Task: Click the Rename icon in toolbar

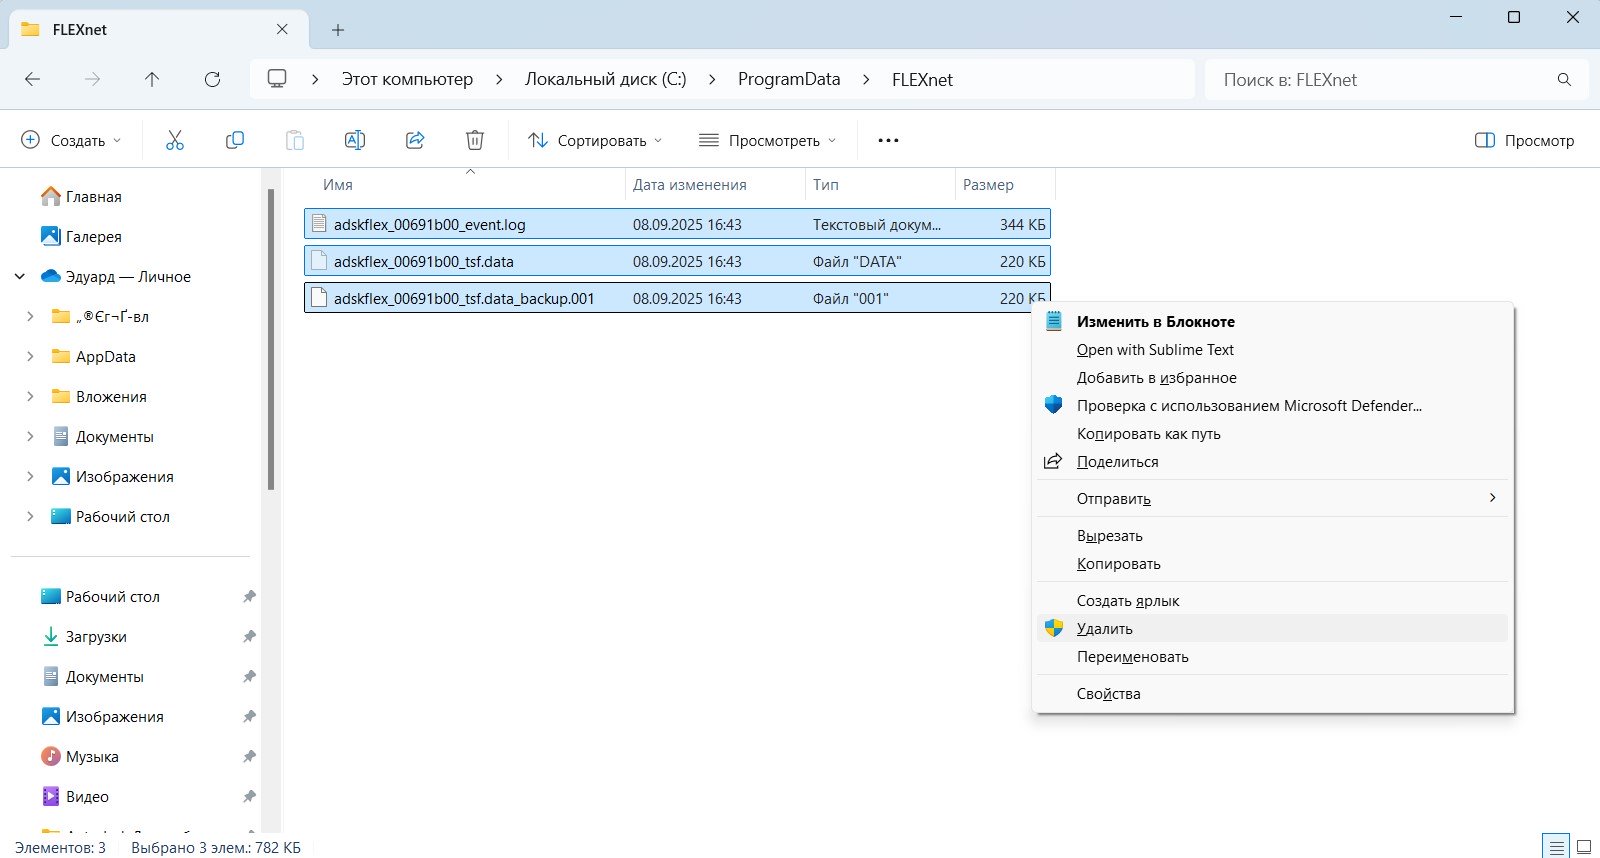Action: click(x=355, y=141)
